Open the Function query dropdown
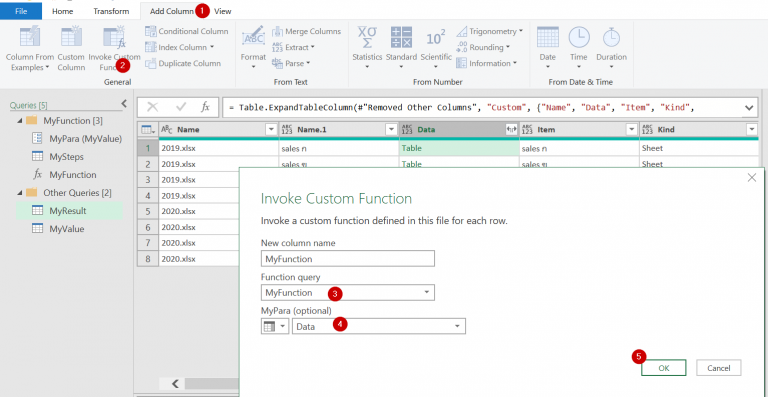 (x=348, y=293)
